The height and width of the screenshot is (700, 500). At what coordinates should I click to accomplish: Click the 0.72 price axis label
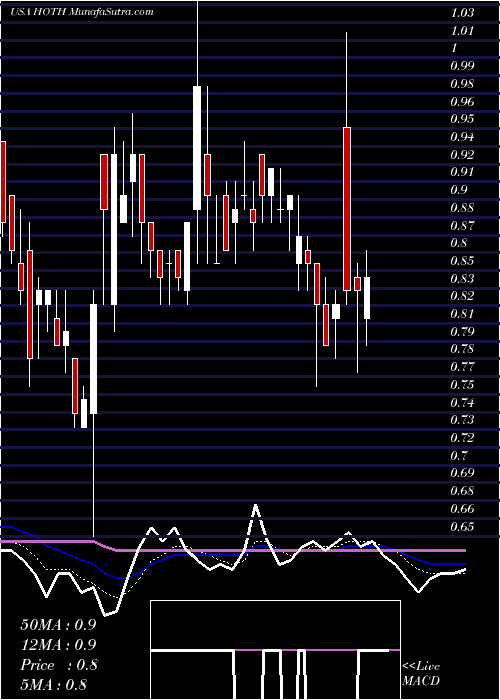(462, 438)
